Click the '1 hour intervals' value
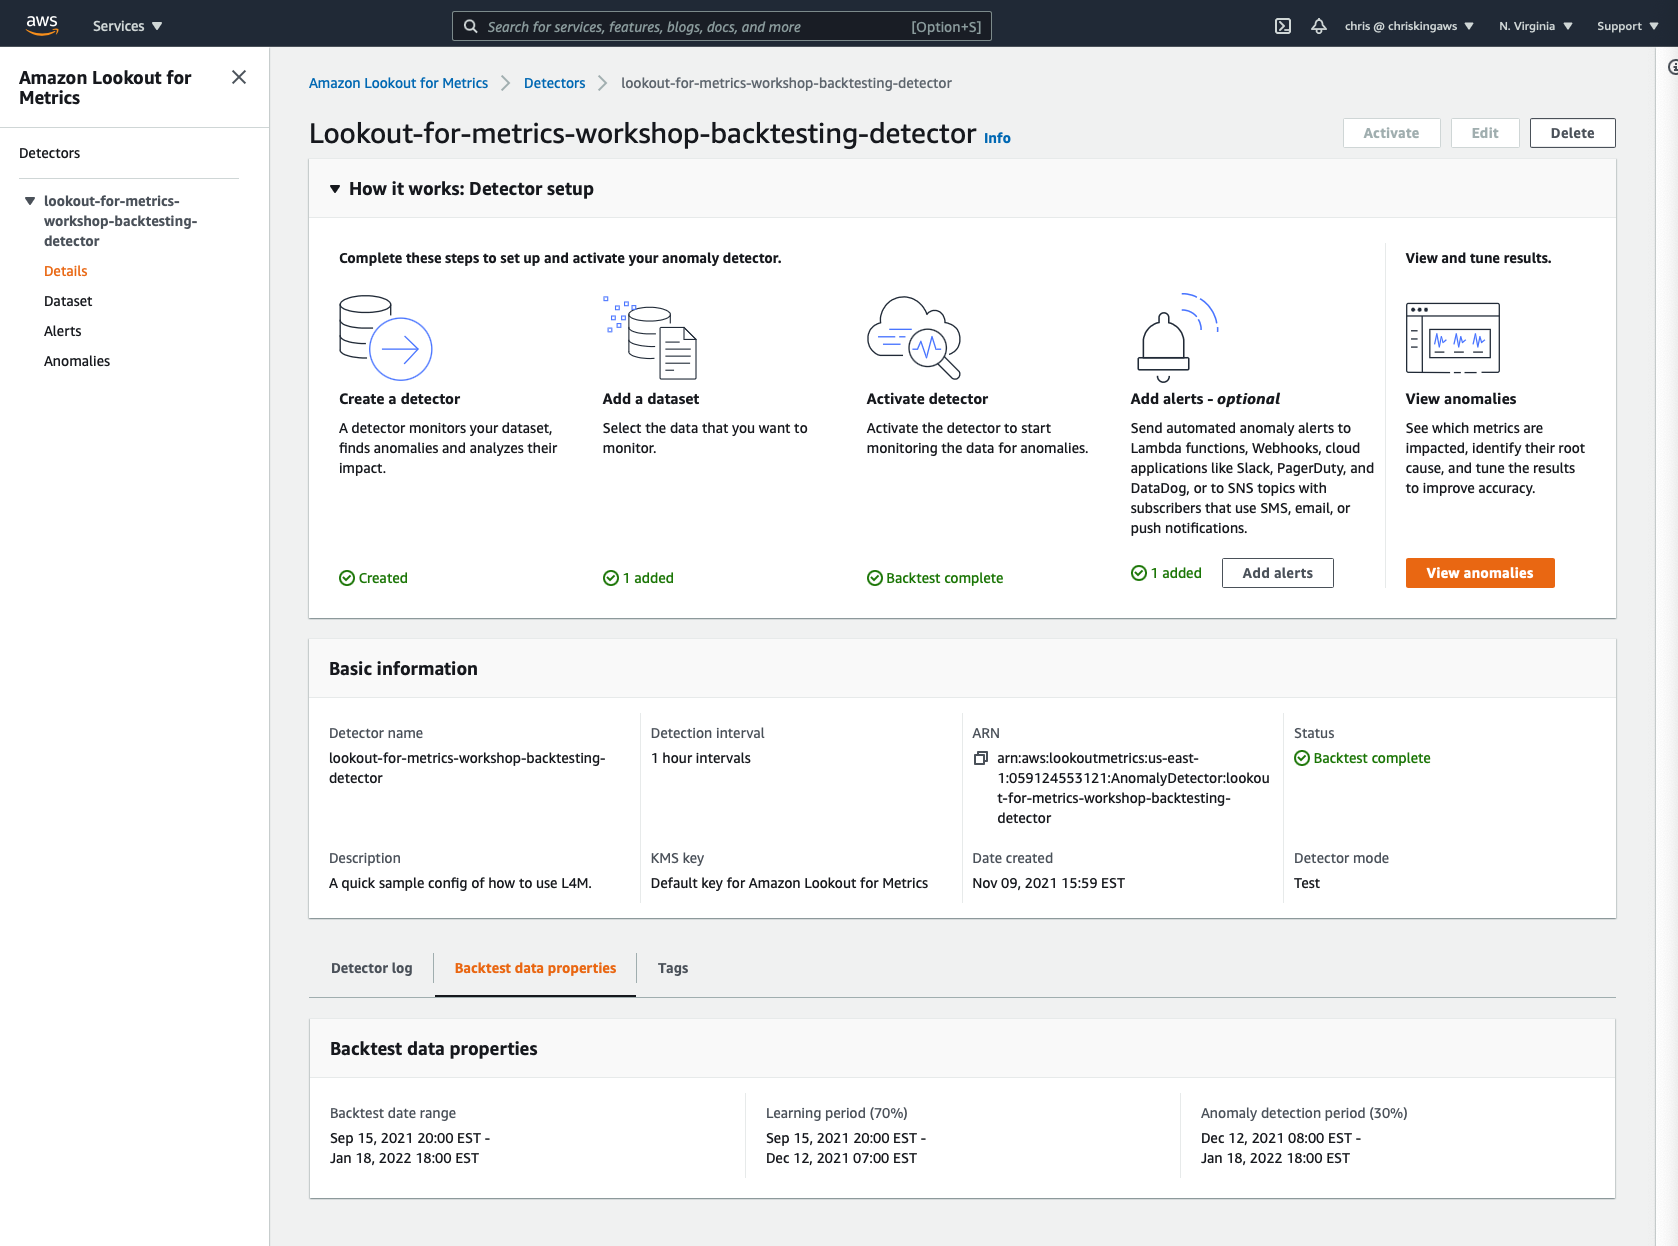The image size is (1678, 1246). [700, 758]
